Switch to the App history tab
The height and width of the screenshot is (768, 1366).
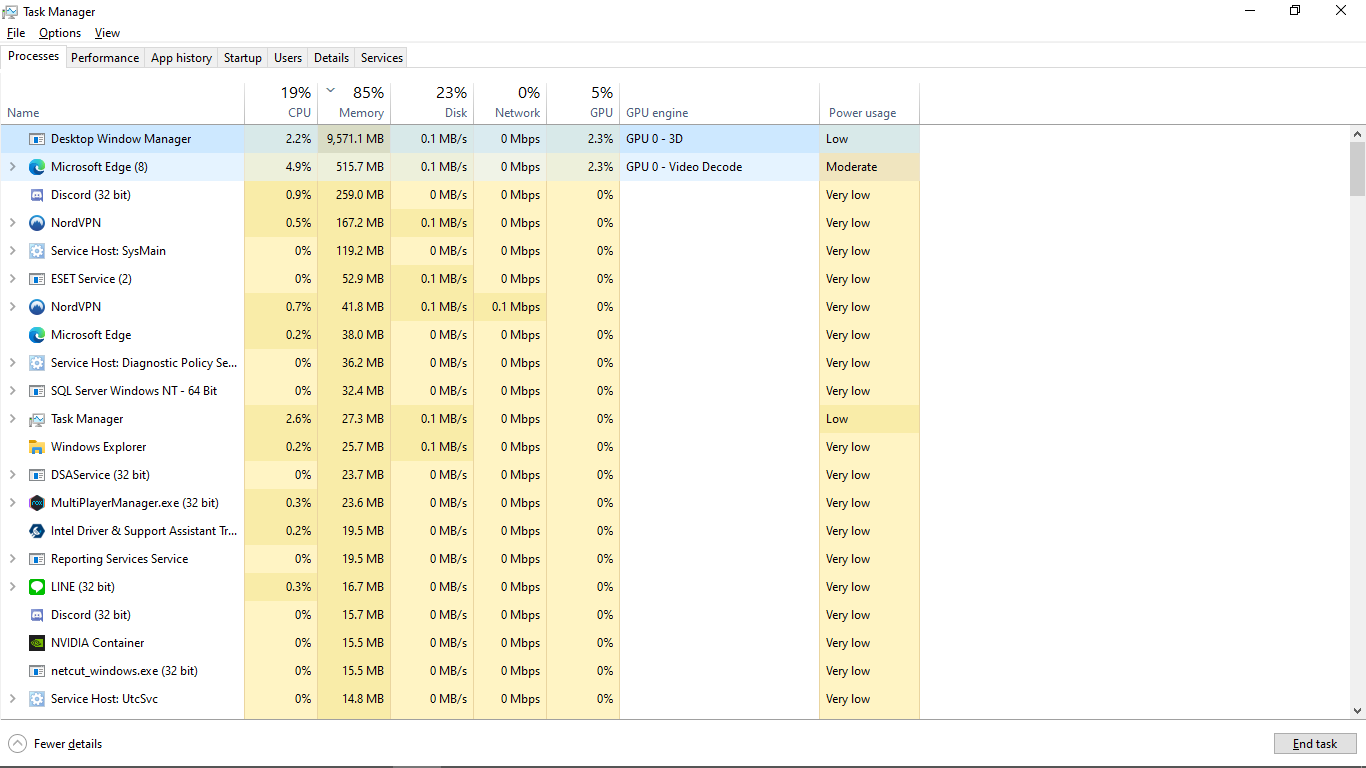181,58
